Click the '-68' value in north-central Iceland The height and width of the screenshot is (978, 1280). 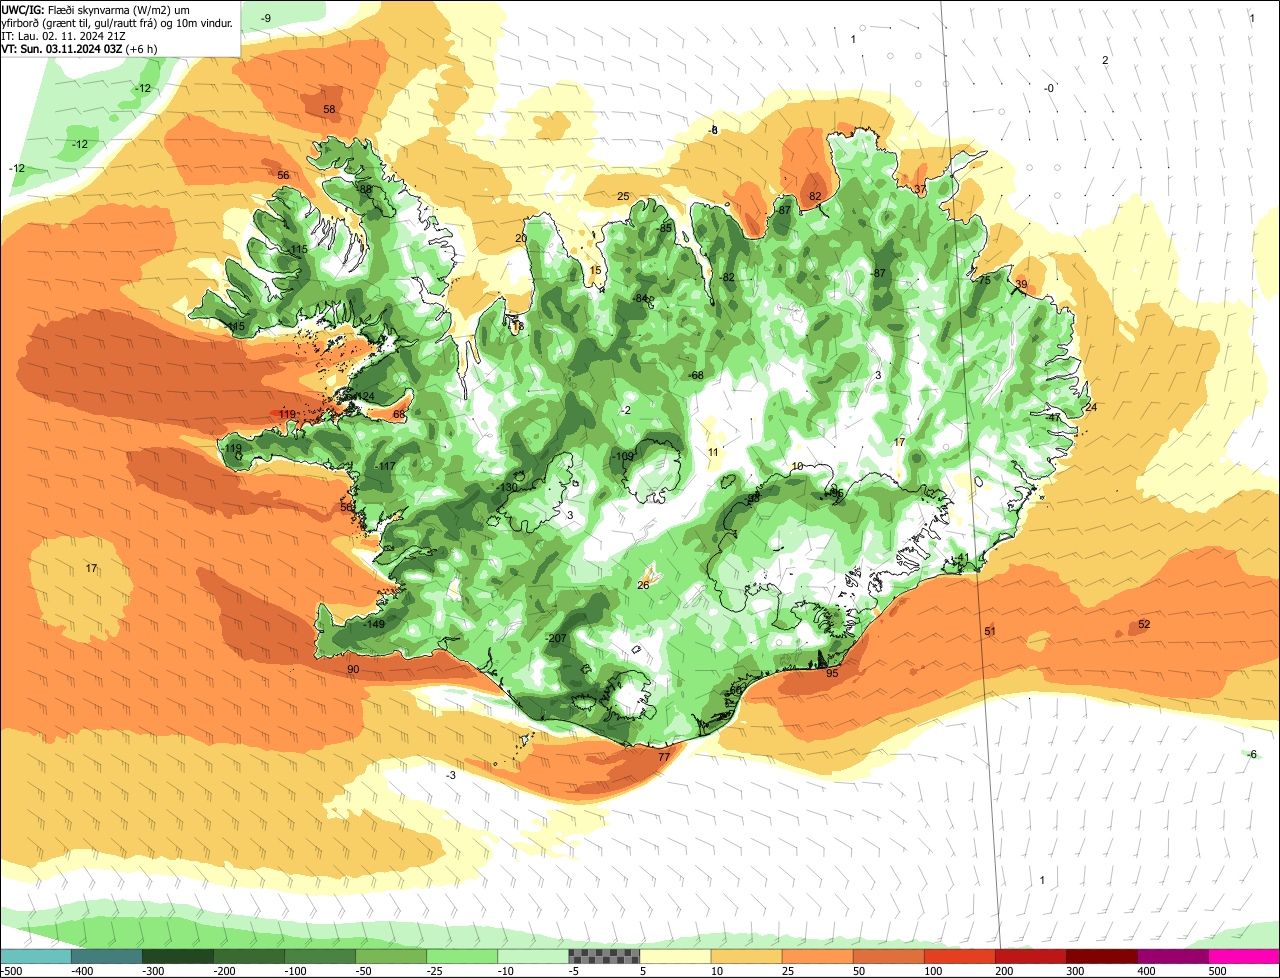696,375
